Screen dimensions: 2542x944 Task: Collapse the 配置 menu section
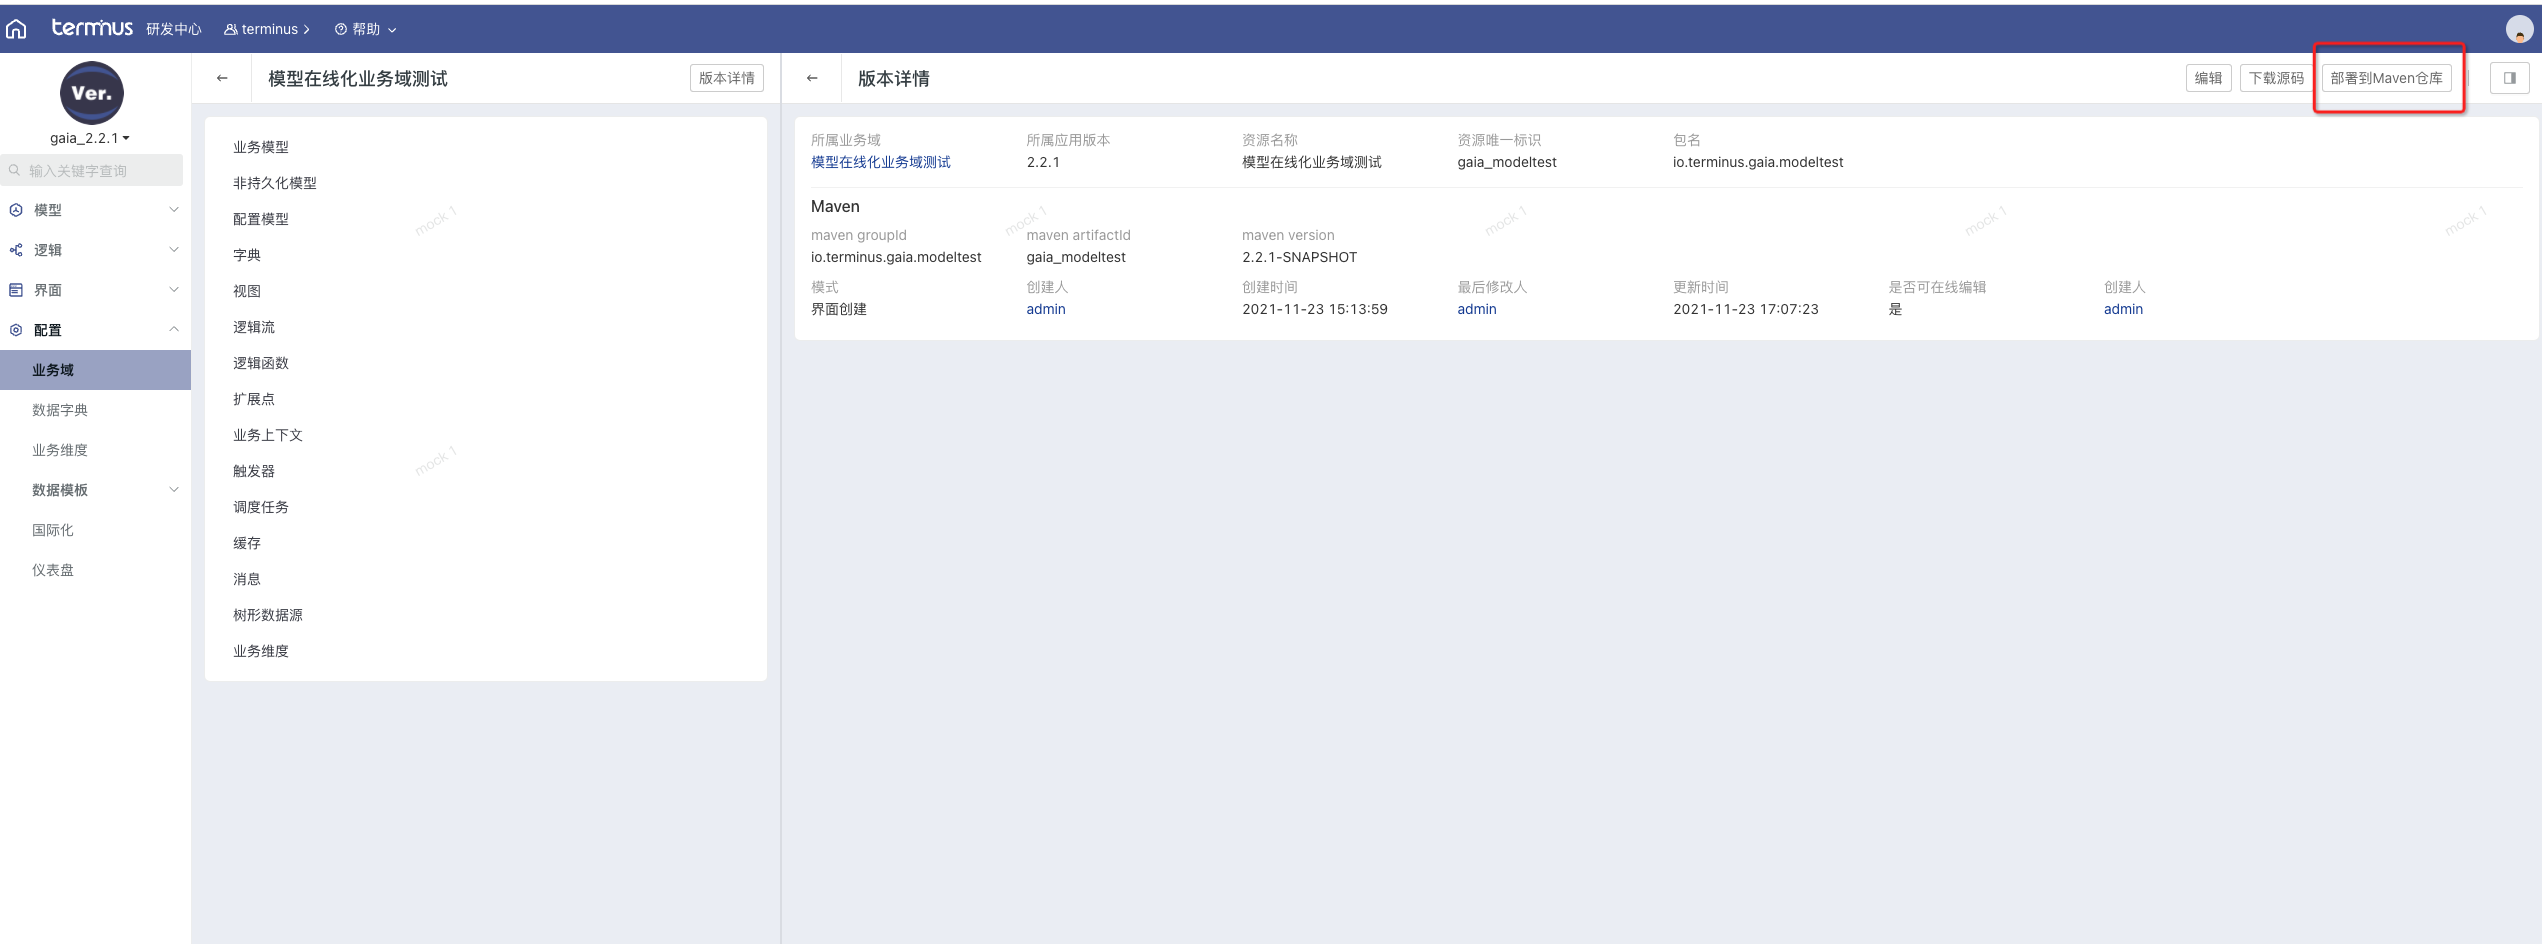click(x=174, y=330)
